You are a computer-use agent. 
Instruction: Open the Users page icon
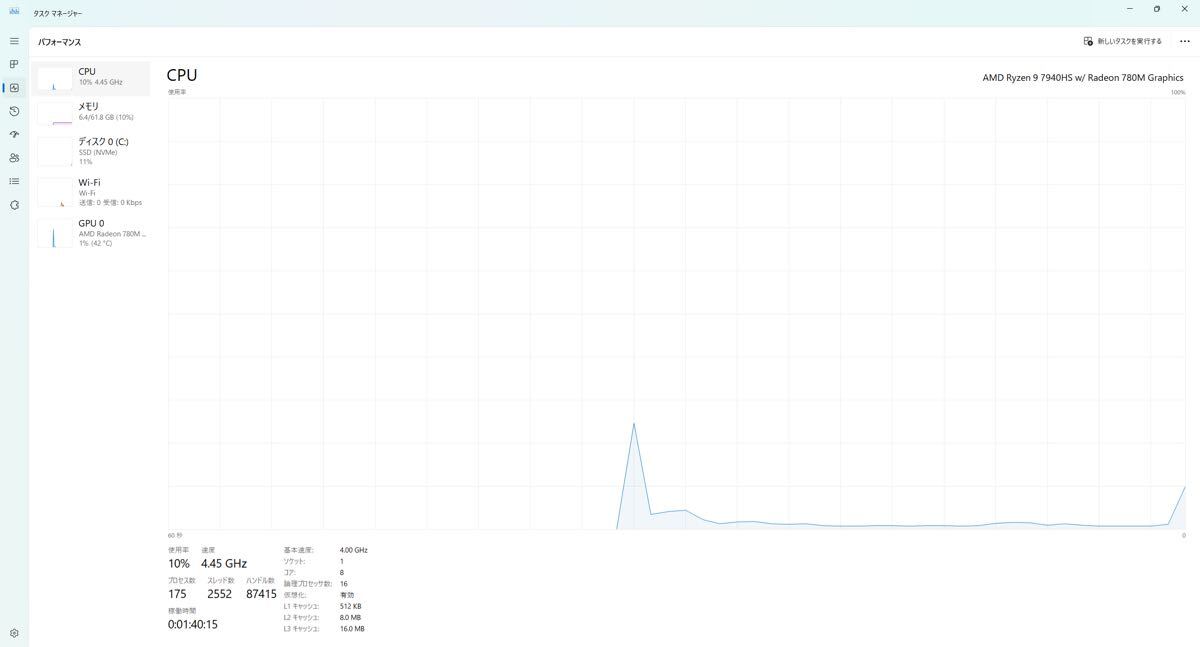click(x=14, y=158)
